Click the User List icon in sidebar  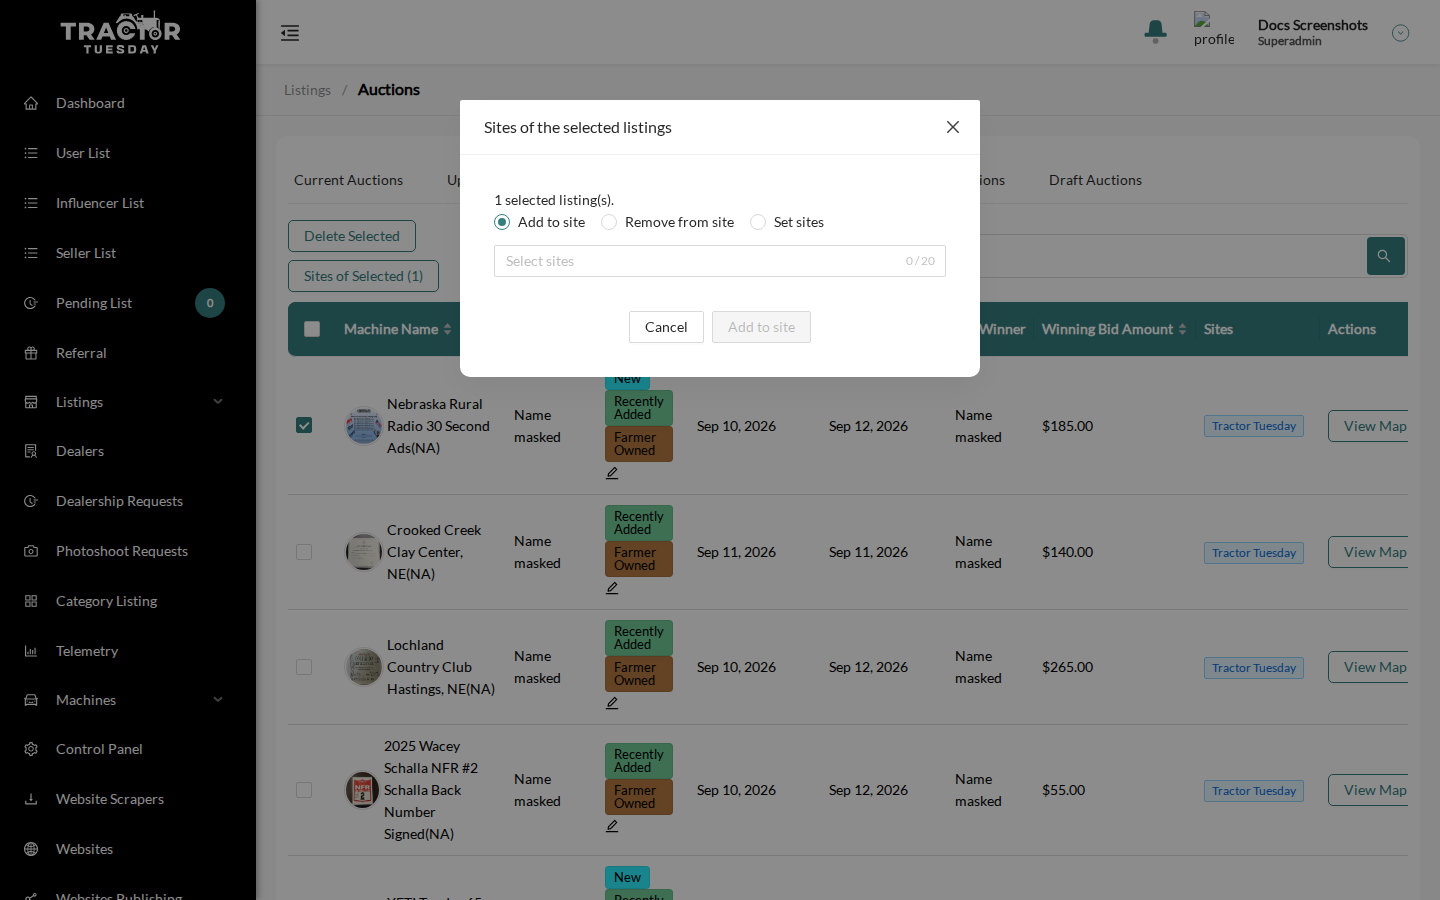tap(31, 153)
